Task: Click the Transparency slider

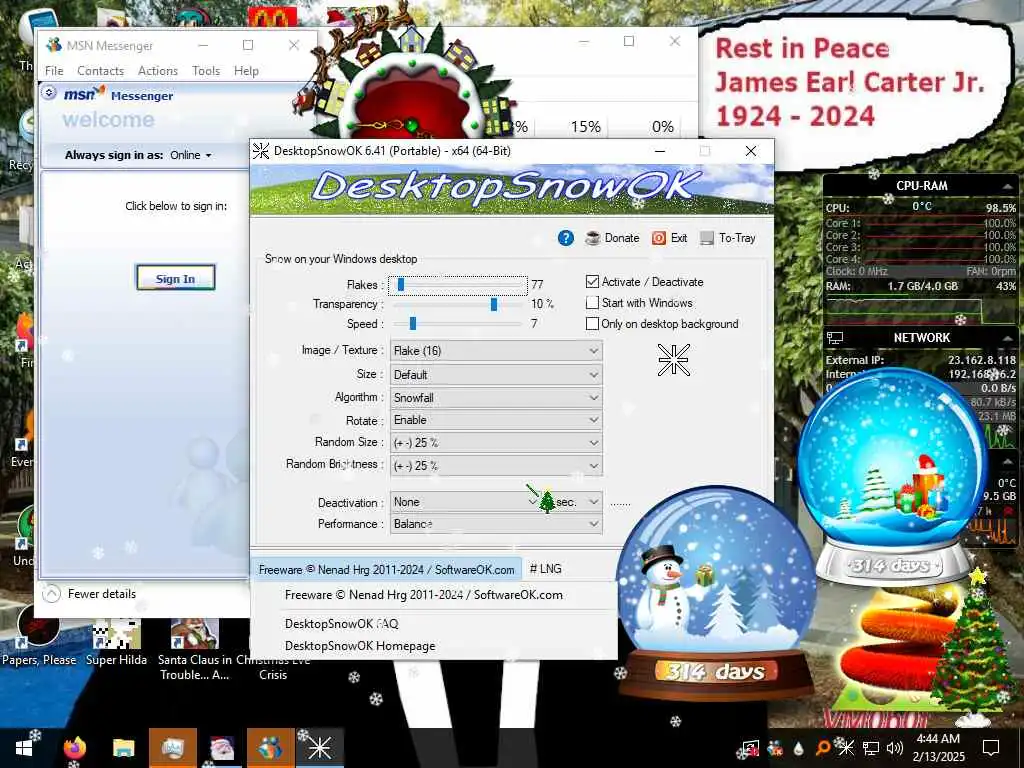Action: pos(456,304)
